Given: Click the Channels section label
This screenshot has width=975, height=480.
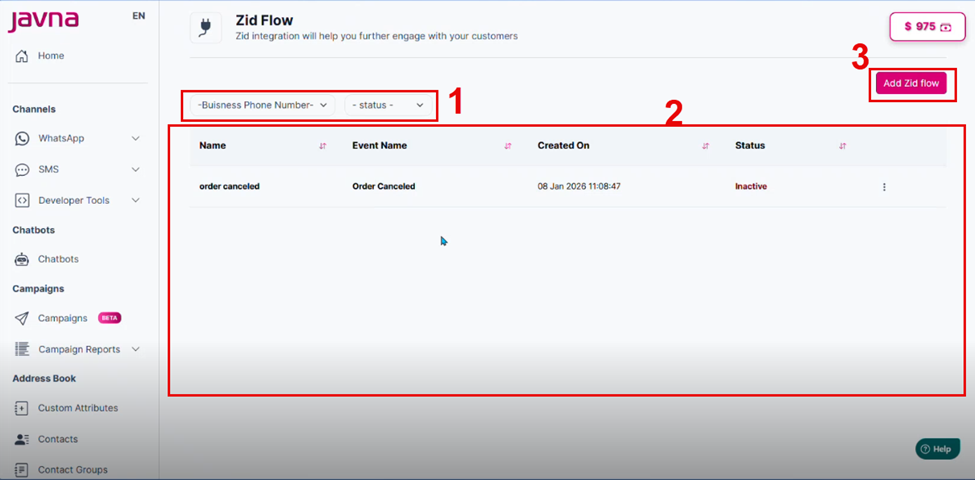Looking at the screenshot, I should click(x=34, y=109).
